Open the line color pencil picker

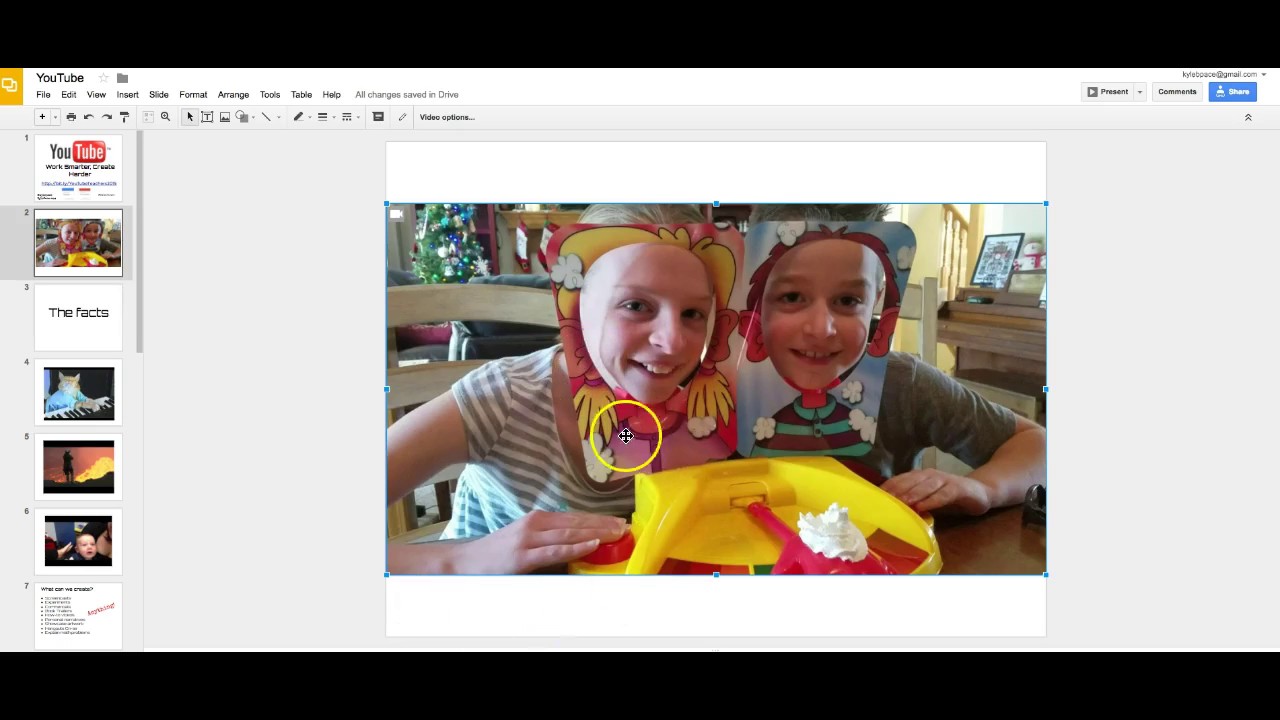point(298,117)
